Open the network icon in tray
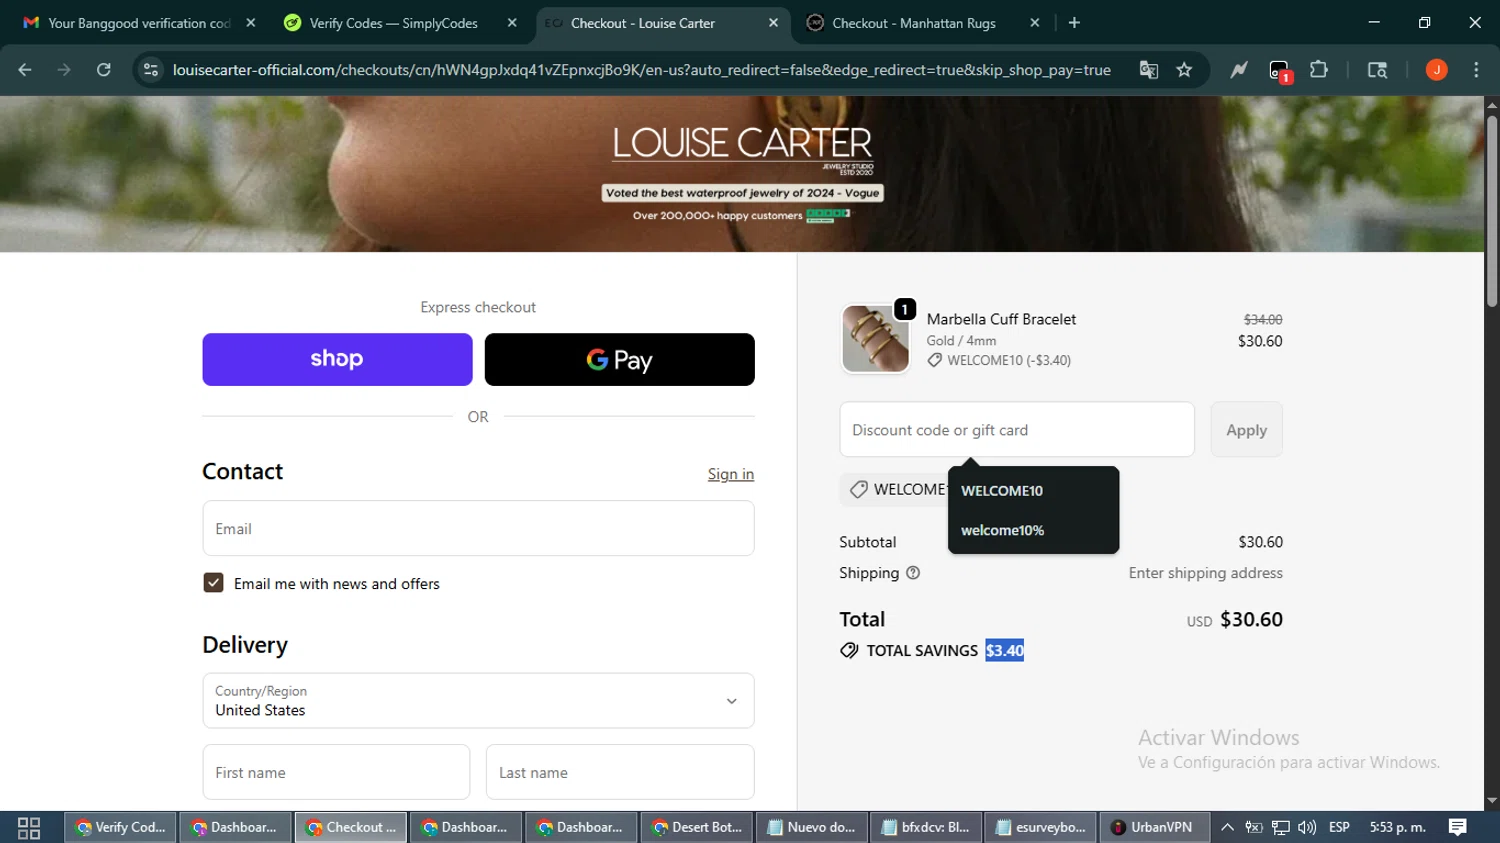This screenshot has height=843, width=1500. point(1280,827)
